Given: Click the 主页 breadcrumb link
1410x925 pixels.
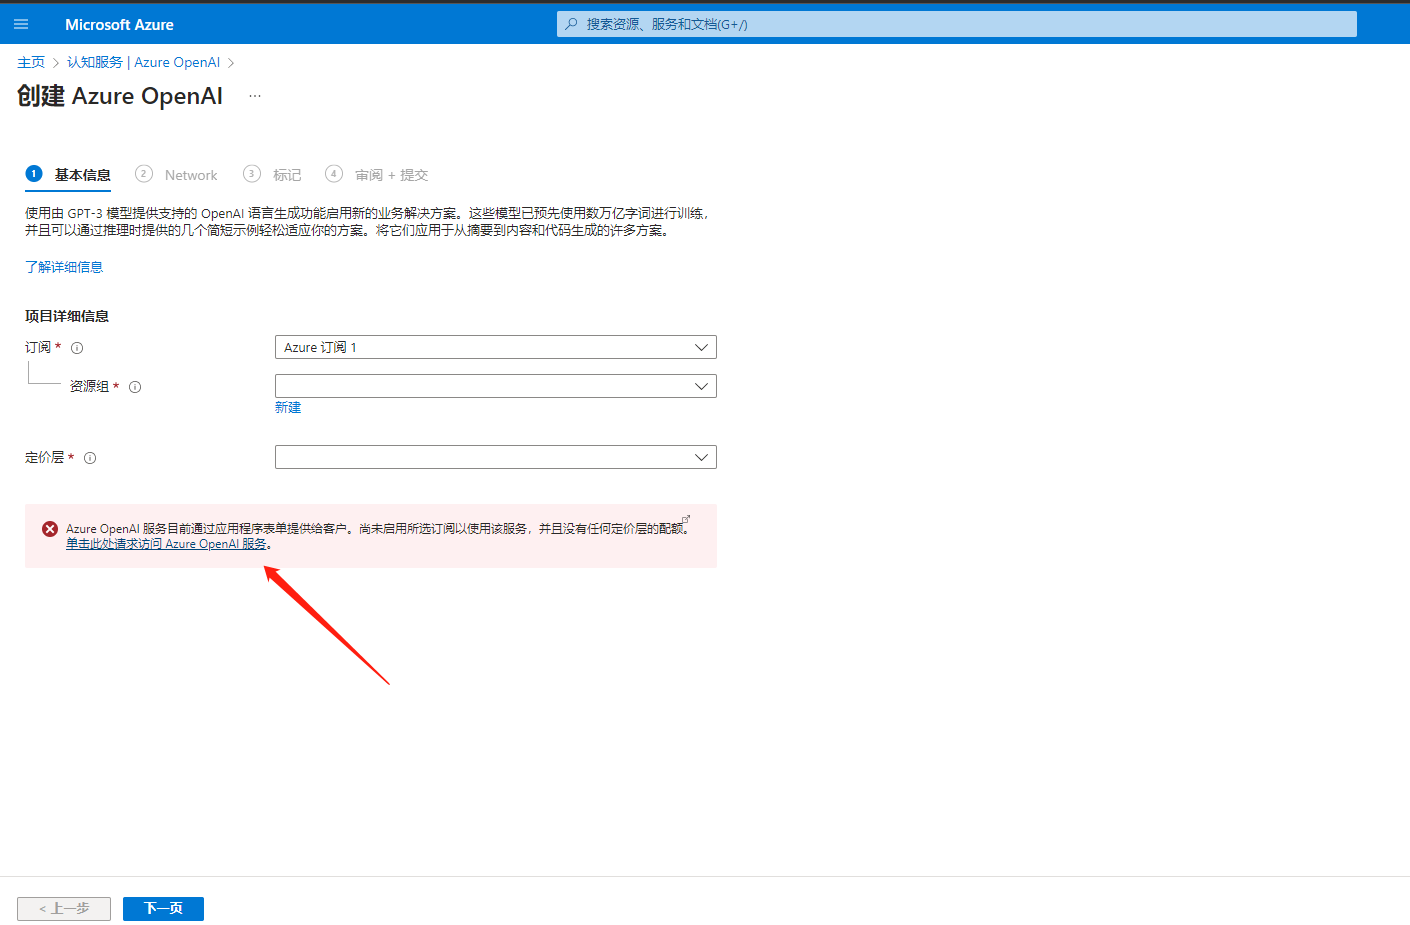Looking at the screenshot, I should (x=31, y=62).
